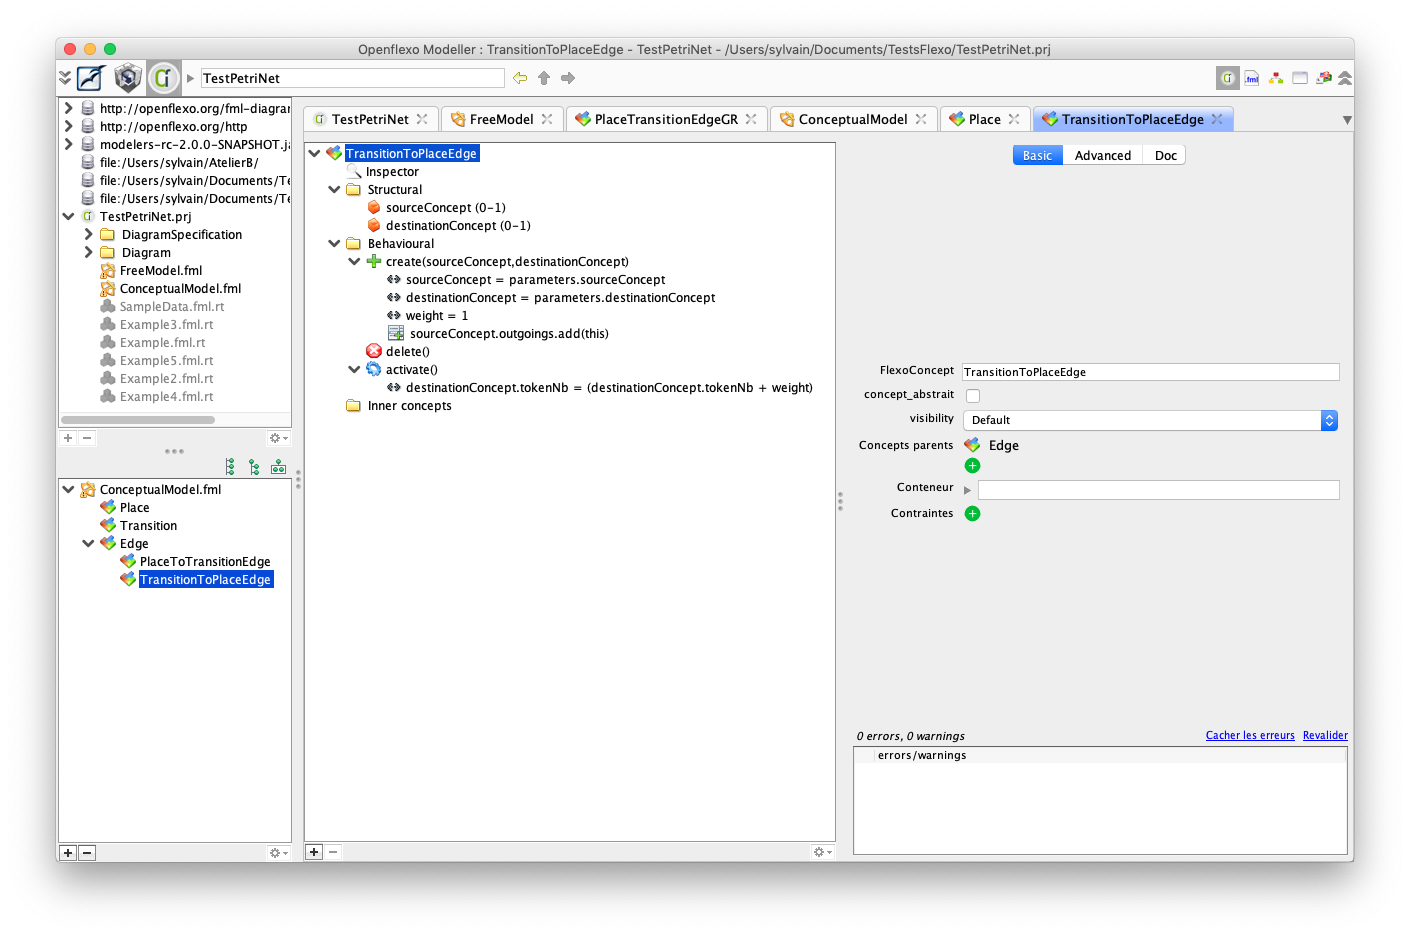This screenshot has width=1410, height=936.
Task: Open the gear options below project browser
Action: click(x=278, y=438)
